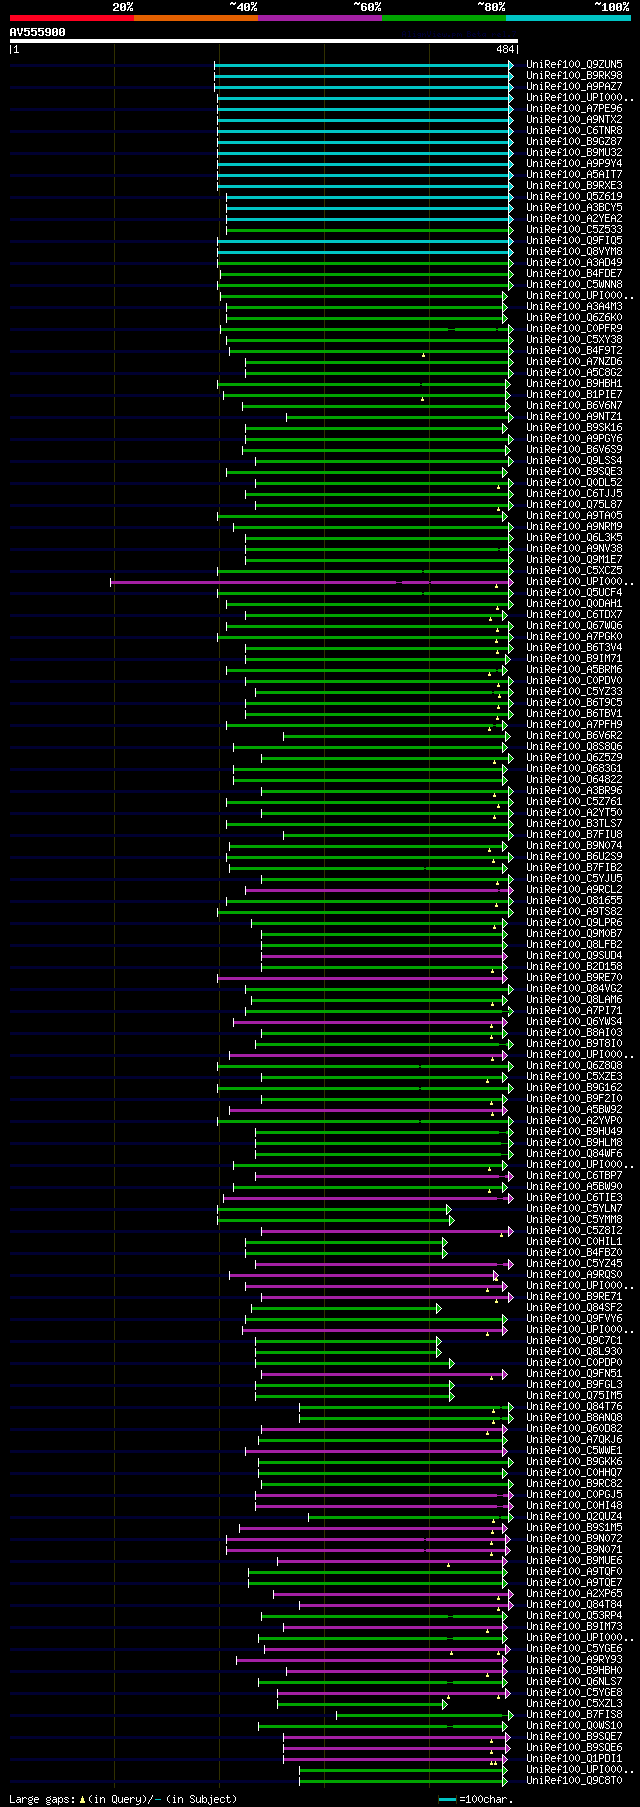
Task: Click the arrowhead ending the A3A4M3 bar
Action: pyautogui.click(x=505, y=306)
